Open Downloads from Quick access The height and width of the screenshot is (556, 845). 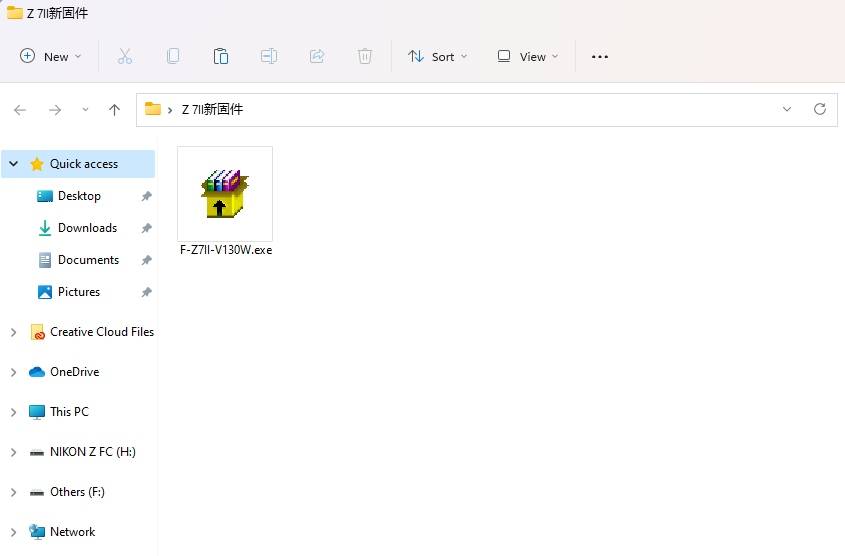coord(87,228)
